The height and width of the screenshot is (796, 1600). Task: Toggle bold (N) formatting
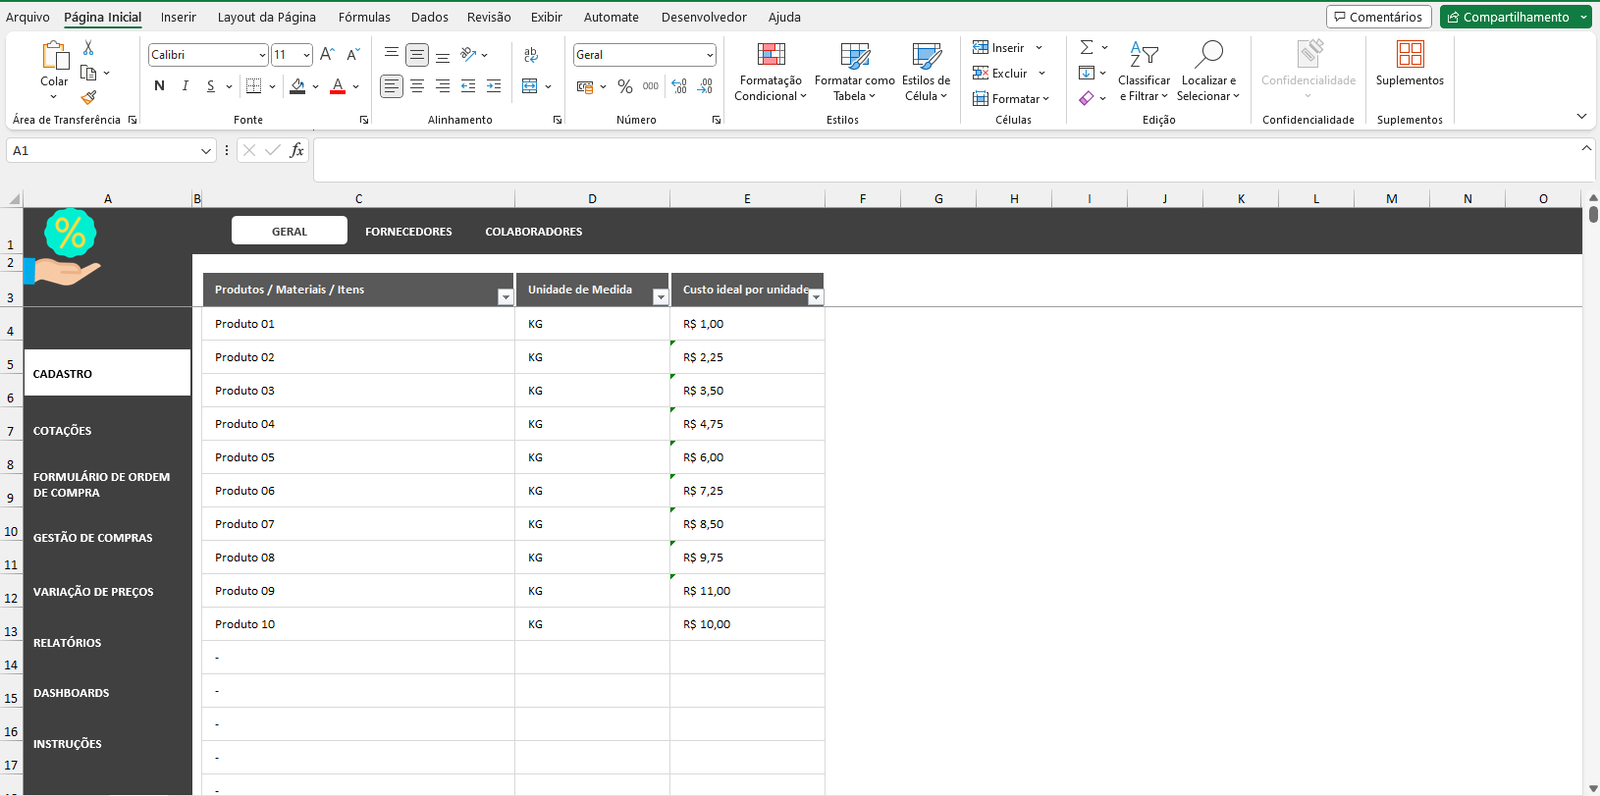click(x=159, y=87)
